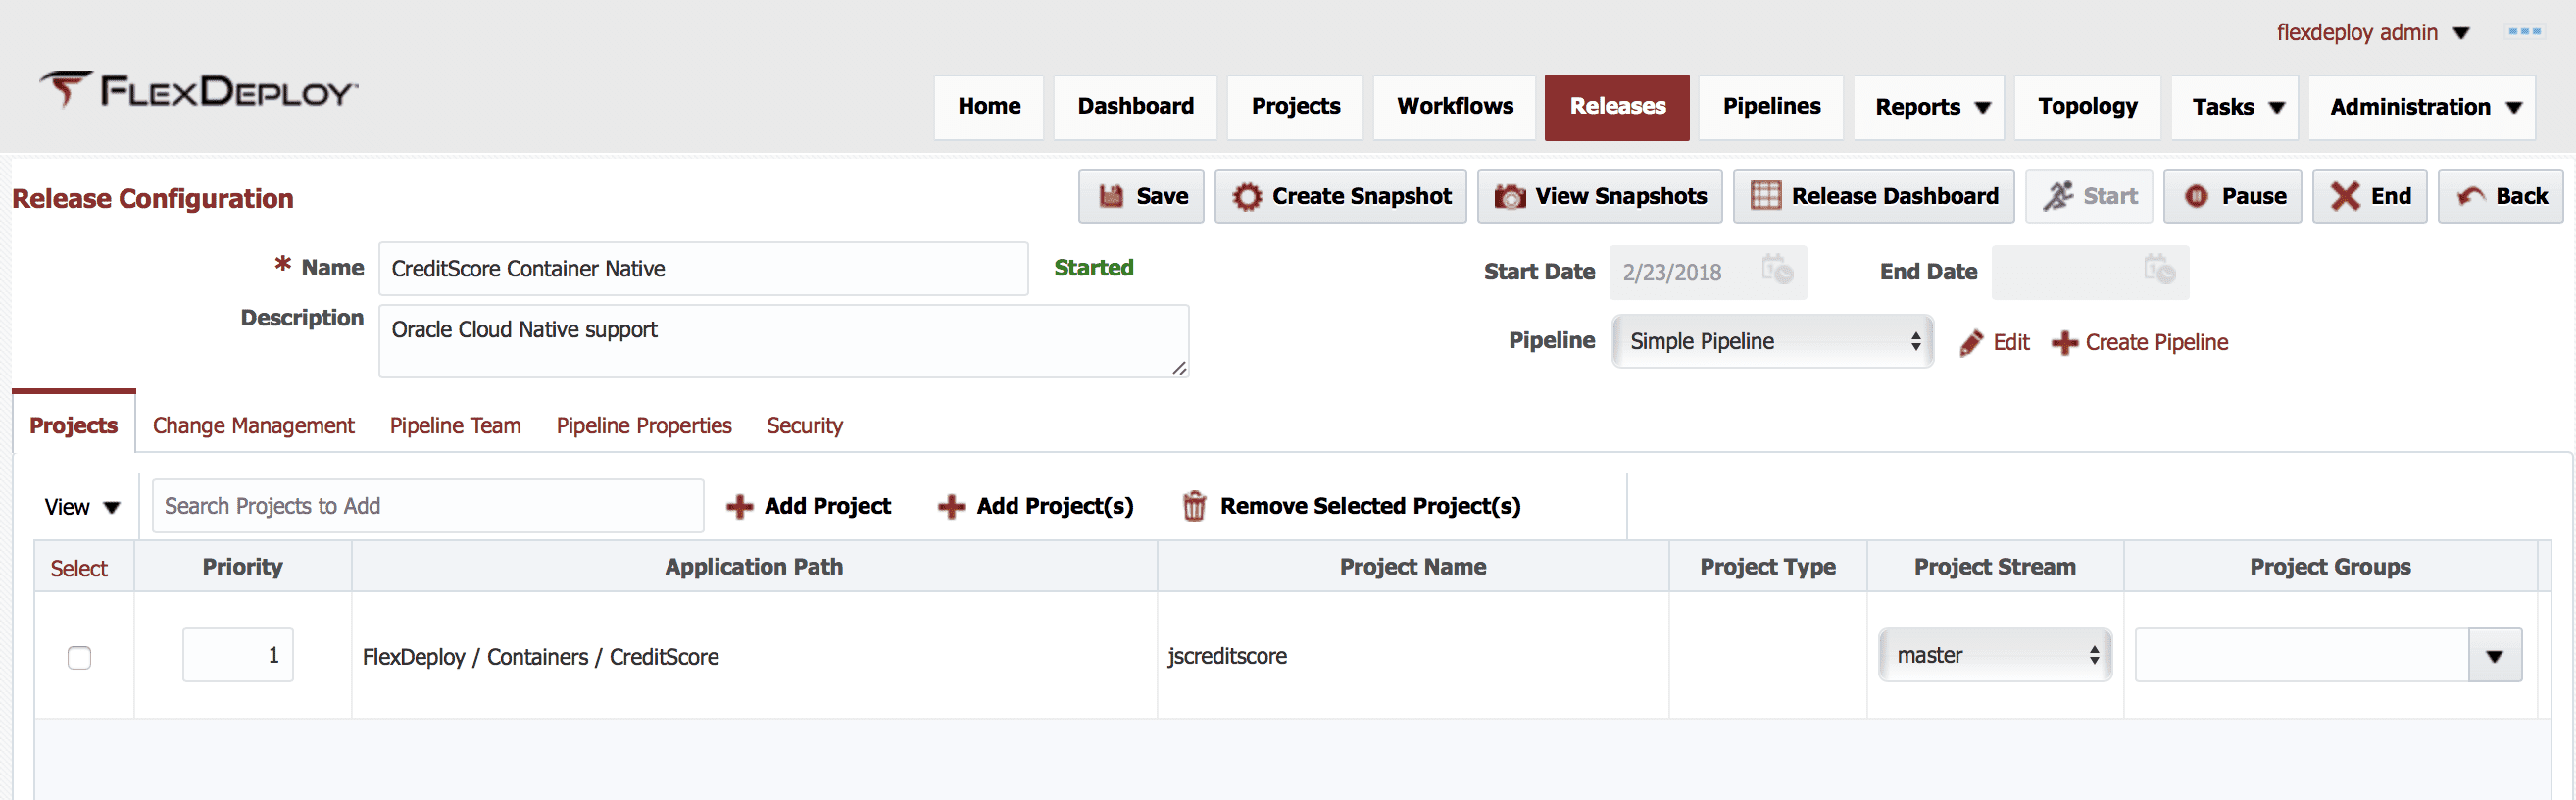Open the Pipelines navigation tab
This screenshot has height=800, width=2576.
tap(1771, 107)
